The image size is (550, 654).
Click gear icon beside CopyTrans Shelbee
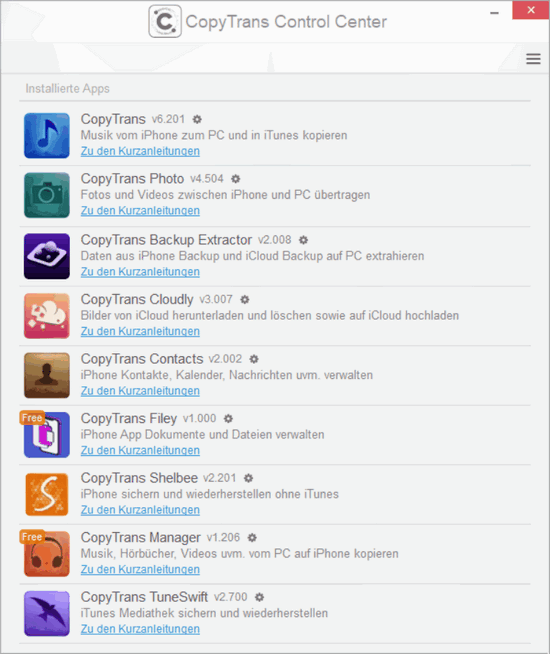click(248, 478)
